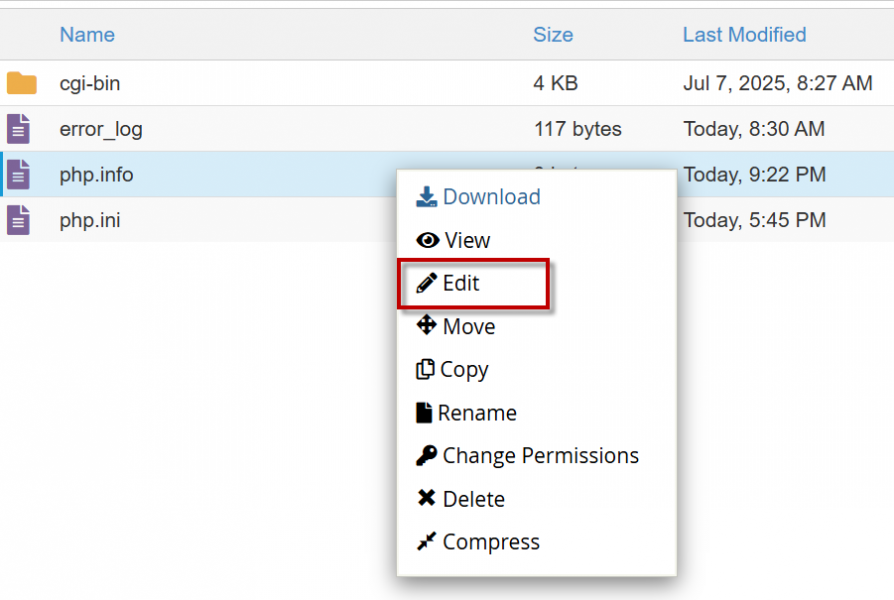Click the Download arrow icon in context menu

coord(427,197)
